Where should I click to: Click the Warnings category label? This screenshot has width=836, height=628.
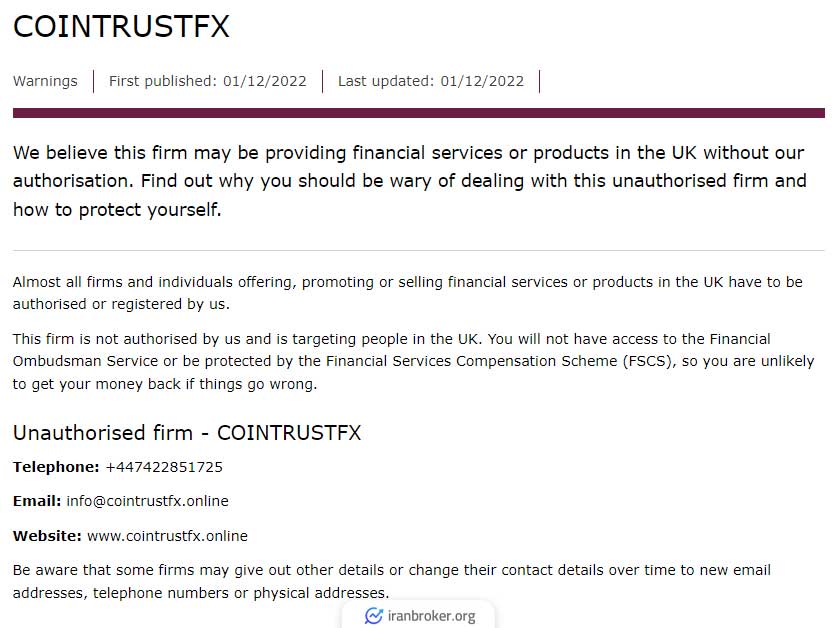[x=45, y=81]
